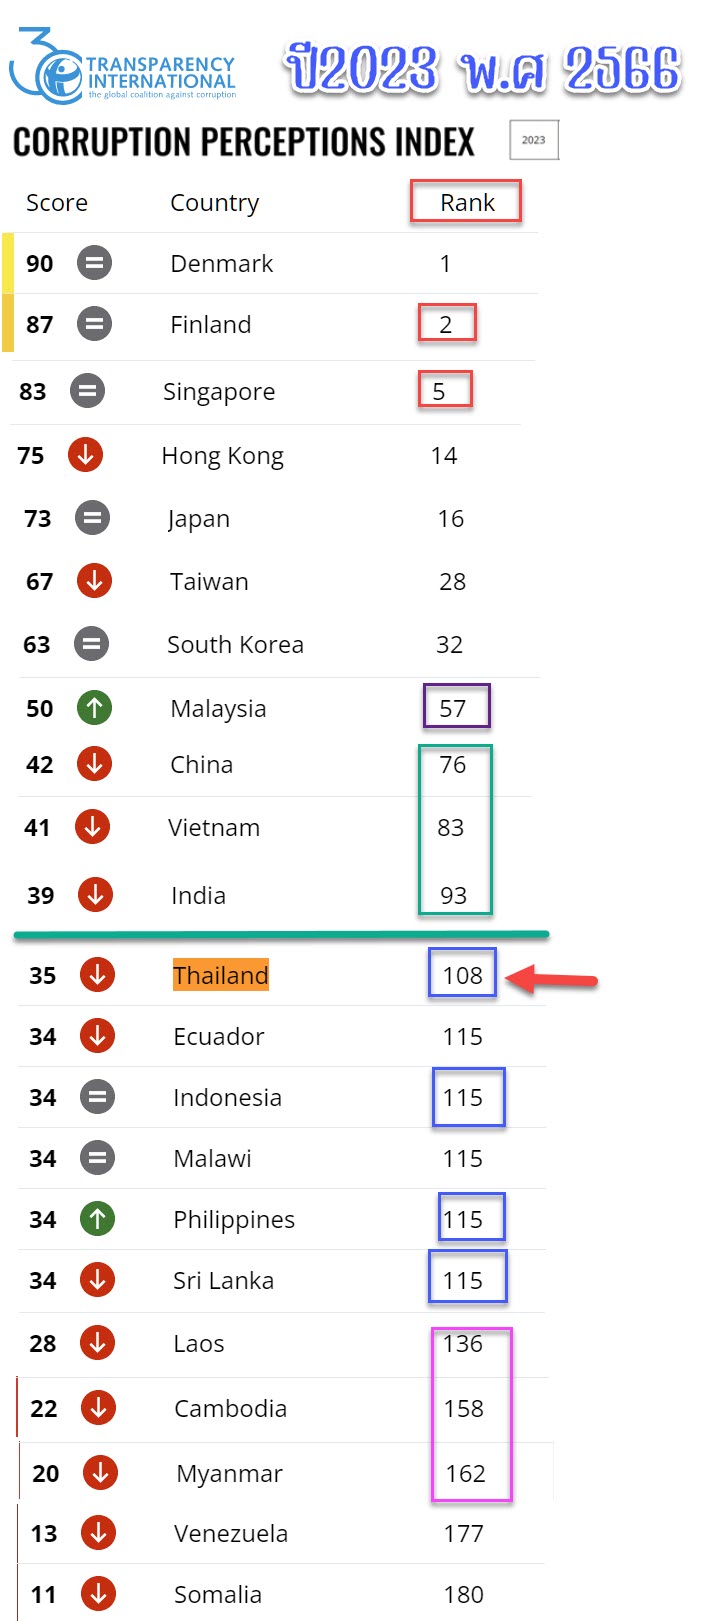Select the Singapore country name
The width and height of the screenshot is (725, 1621).
tap(219, 392)
